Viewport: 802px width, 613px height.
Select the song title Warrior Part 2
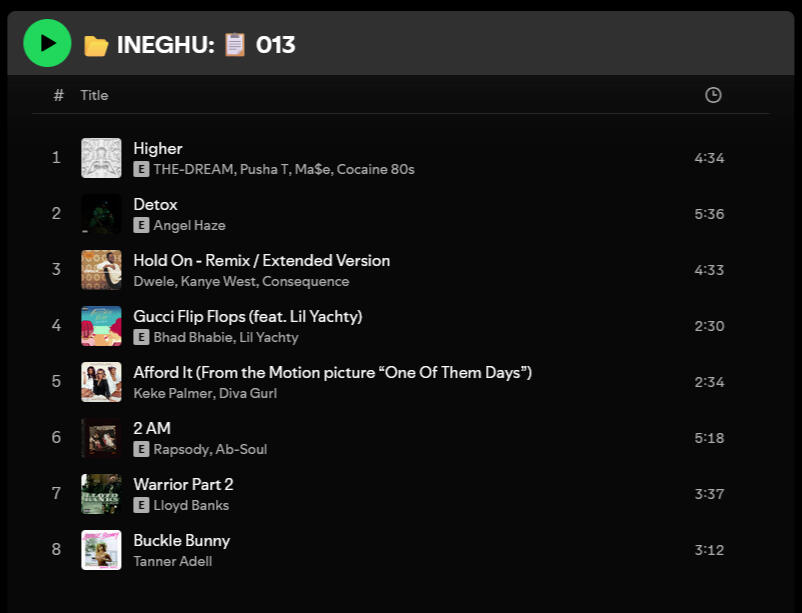point(183,485)
